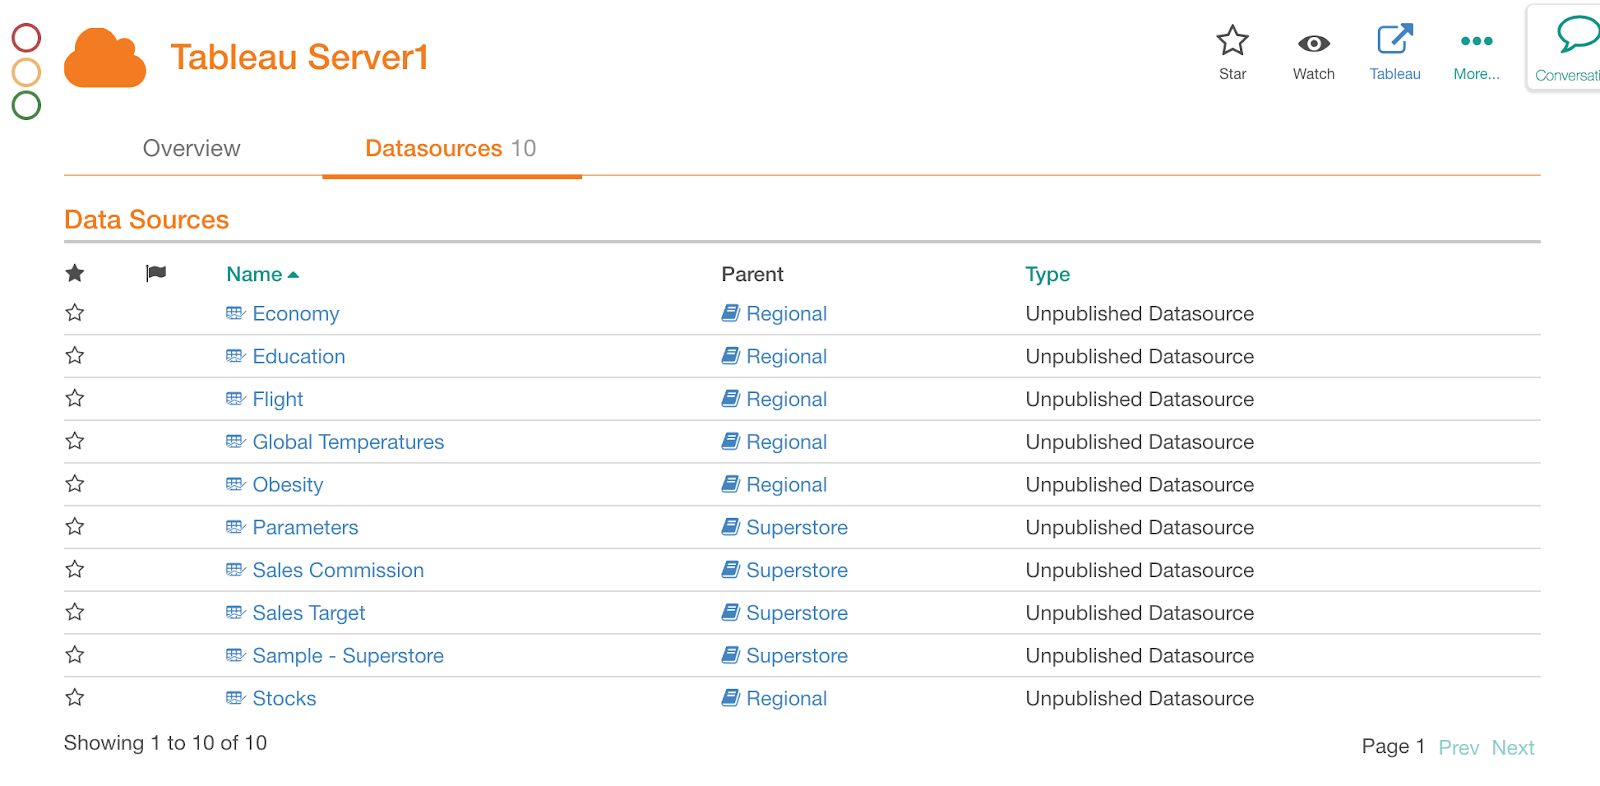Viewport: 1600px width, 786px height.
Task: Switch to the Overview tab
Action: pos(191,148)
